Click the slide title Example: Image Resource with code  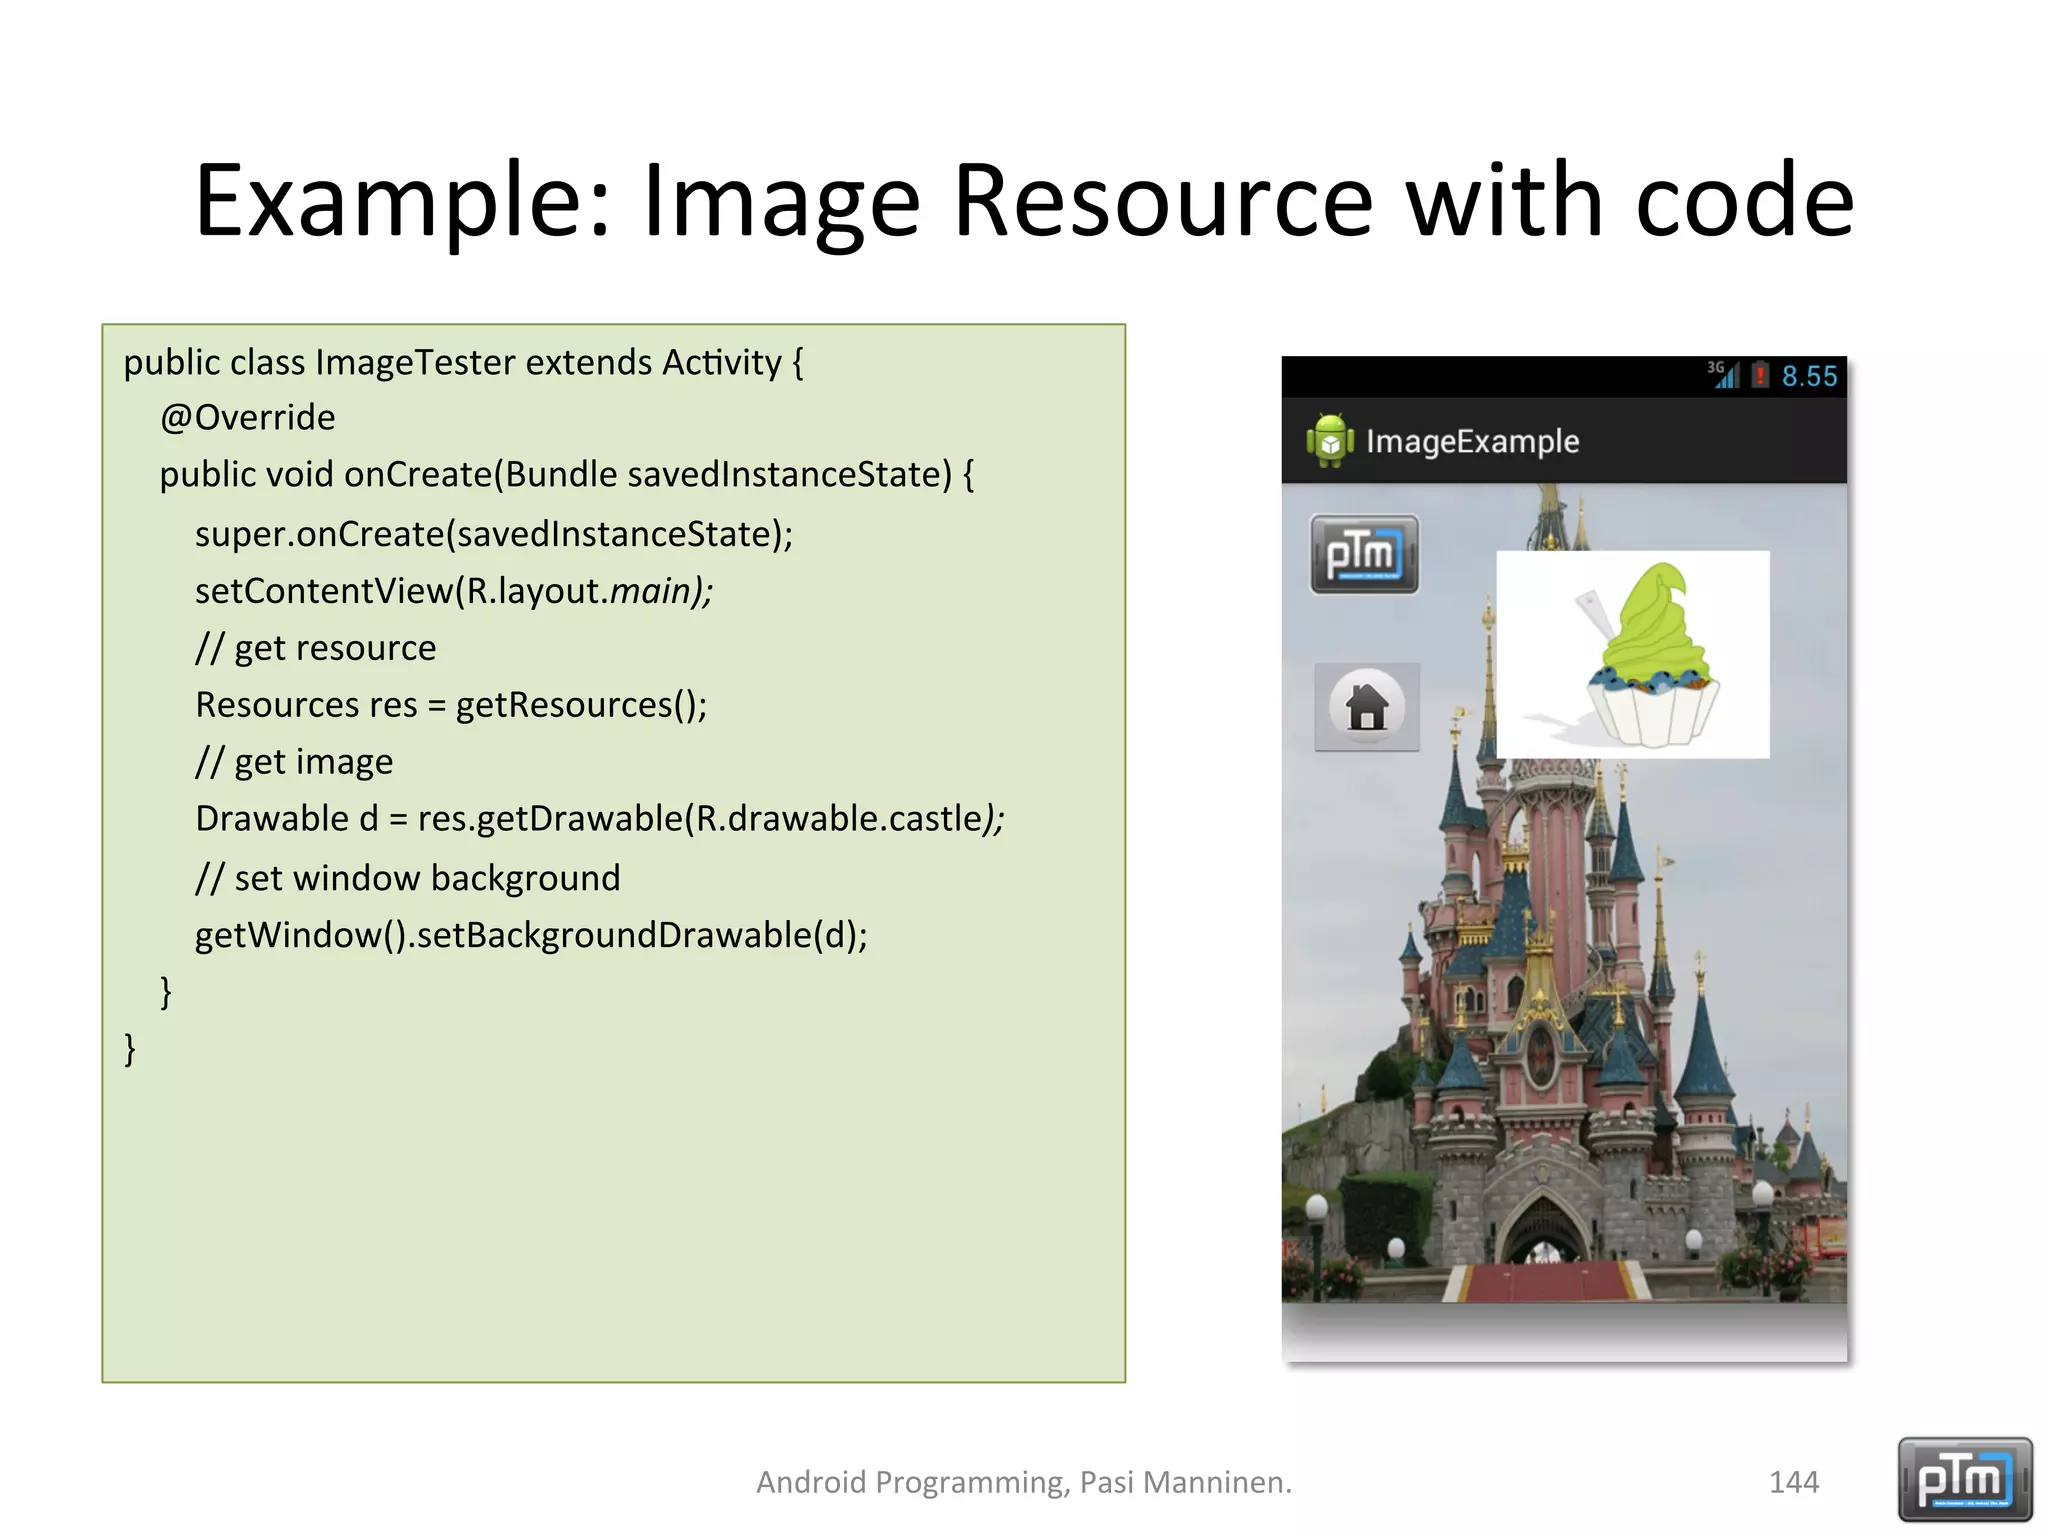pos(1024,201)
